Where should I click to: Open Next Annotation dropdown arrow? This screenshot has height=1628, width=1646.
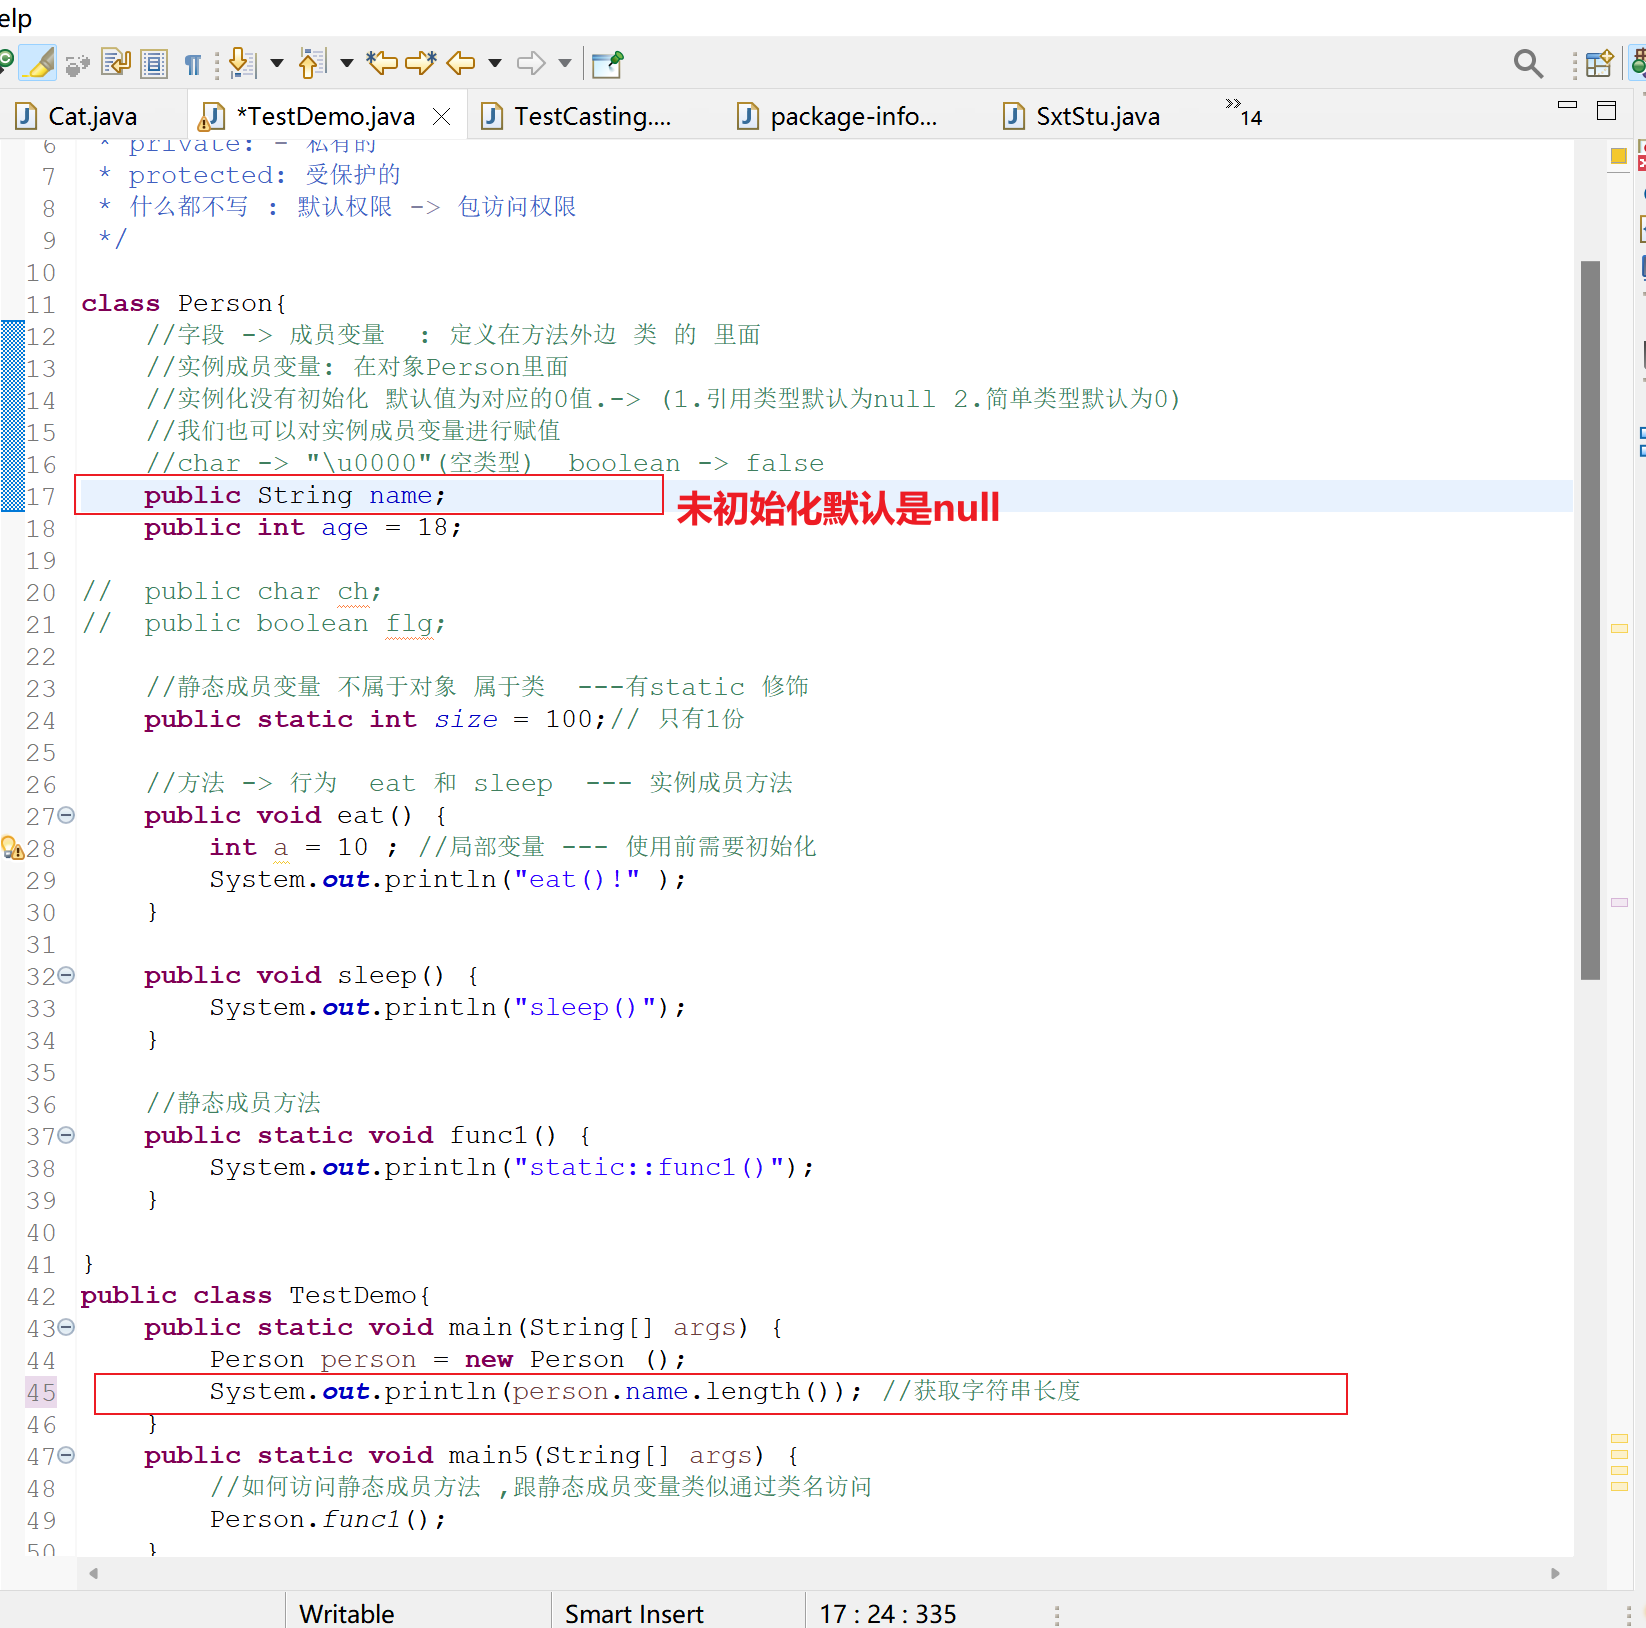pyautogui.click(x=277, y=64)
